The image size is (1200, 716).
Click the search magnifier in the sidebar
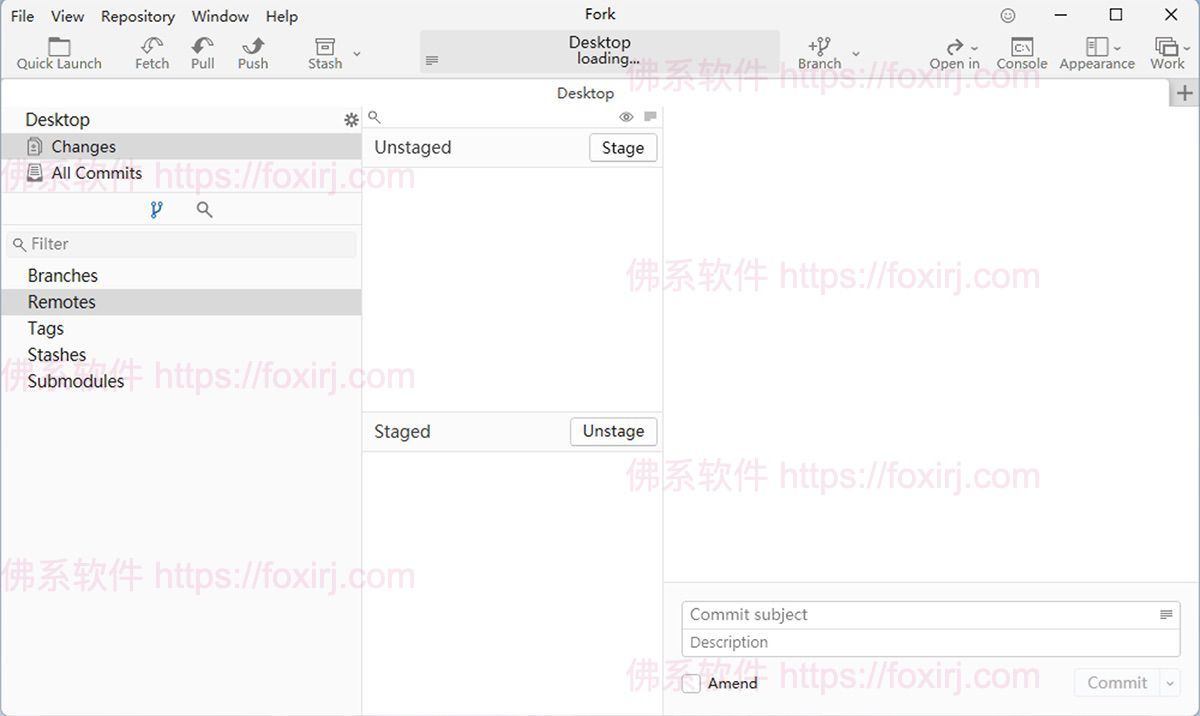204,210
